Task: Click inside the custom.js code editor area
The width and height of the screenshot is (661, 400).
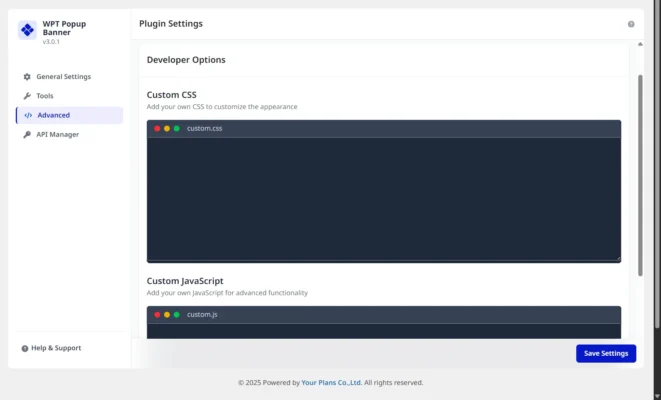Action: (x=384, y=331)
